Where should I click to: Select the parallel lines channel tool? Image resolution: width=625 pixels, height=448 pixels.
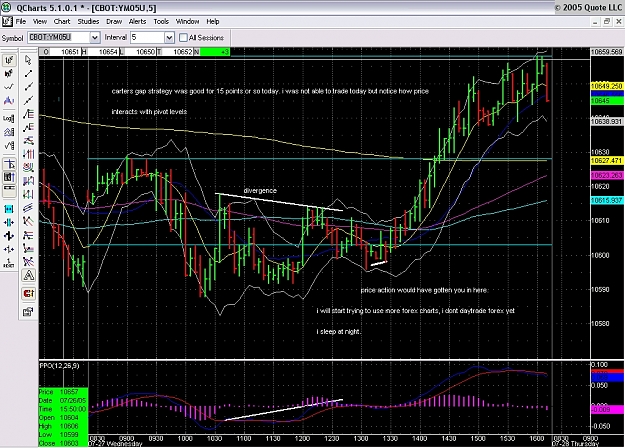coord(28,208)
